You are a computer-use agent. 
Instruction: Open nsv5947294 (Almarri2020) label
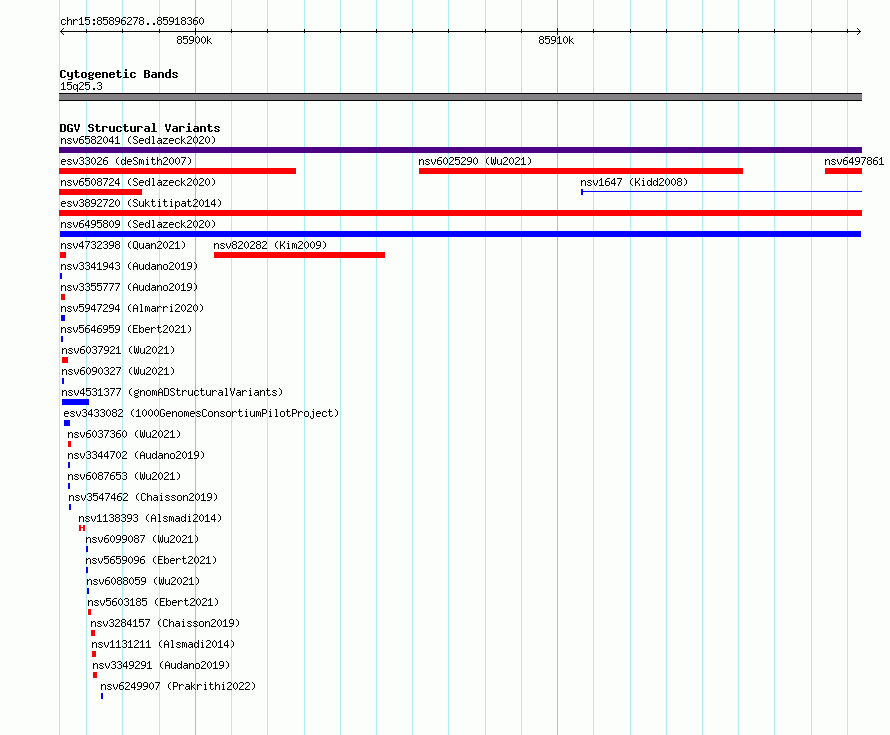point(132,308)
